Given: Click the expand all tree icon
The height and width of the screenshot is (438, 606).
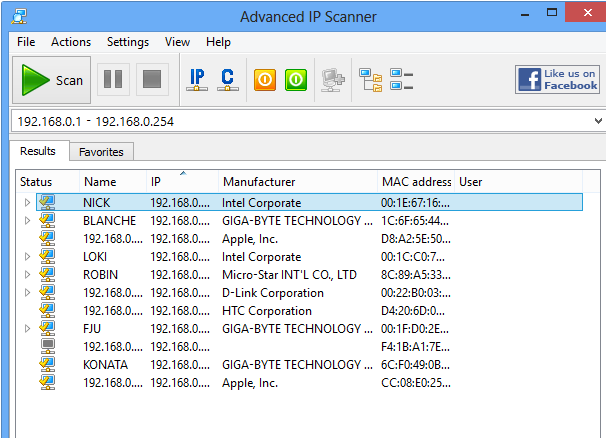Looking at the screenshot, I should (370, 80).
